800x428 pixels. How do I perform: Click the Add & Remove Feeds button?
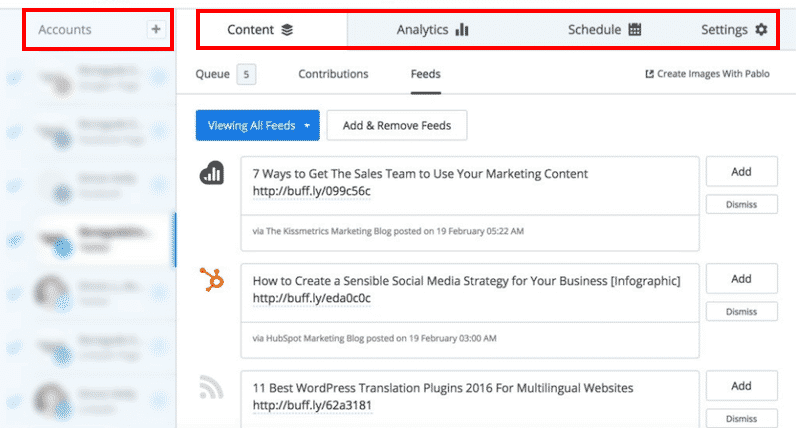coord(396,125)
